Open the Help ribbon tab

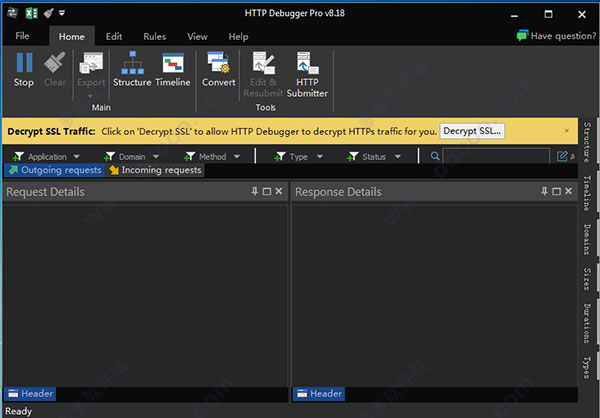click(x=238, y=37)
